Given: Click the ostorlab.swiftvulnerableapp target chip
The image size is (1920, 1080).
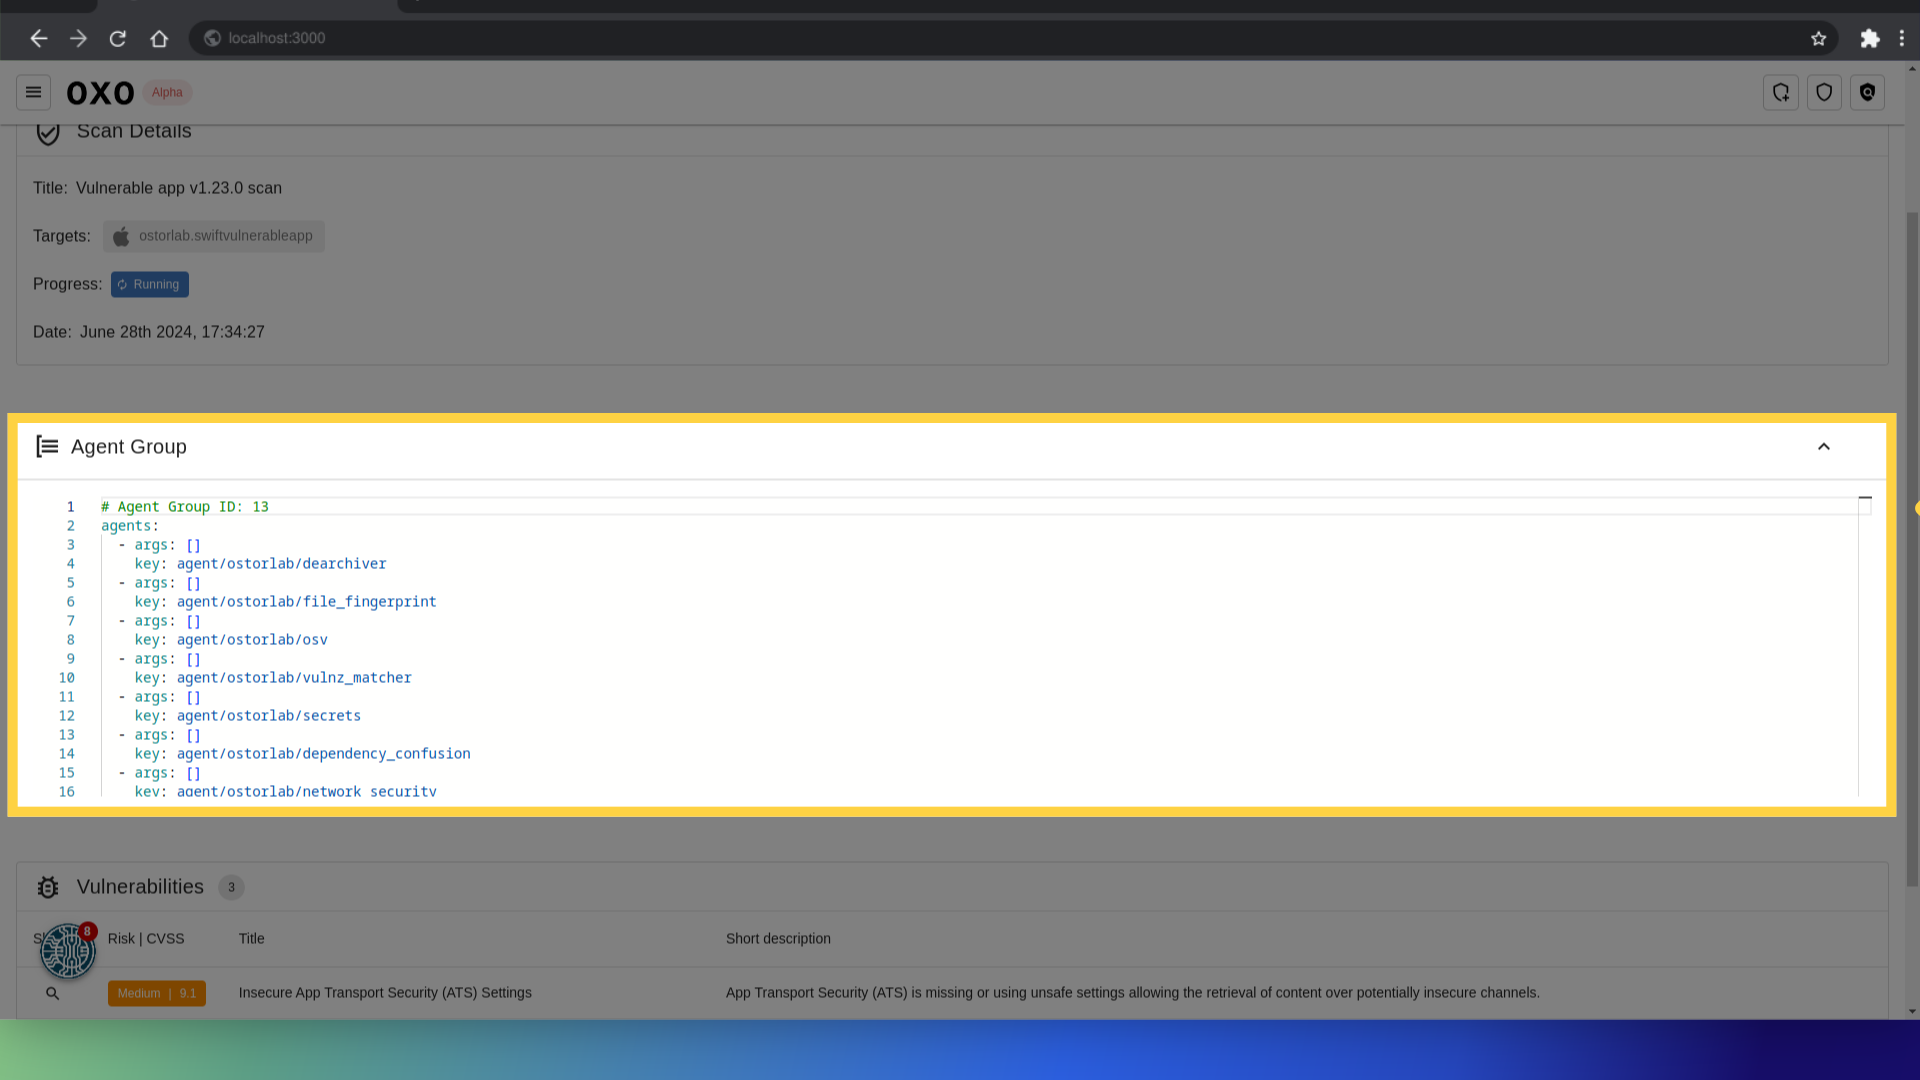Looking at the screenshot, I should (x=213, y=236).
